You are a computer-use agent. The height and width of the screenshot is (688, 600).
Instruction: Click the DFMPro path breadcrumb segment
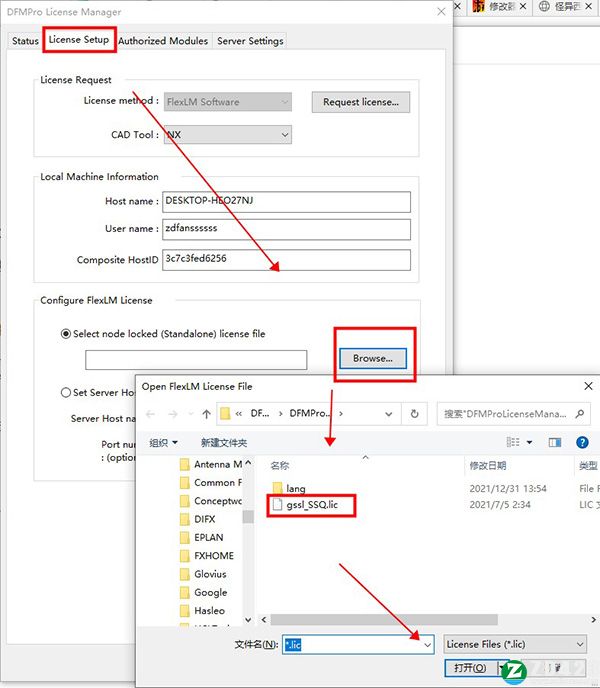[x=309, y=413]
